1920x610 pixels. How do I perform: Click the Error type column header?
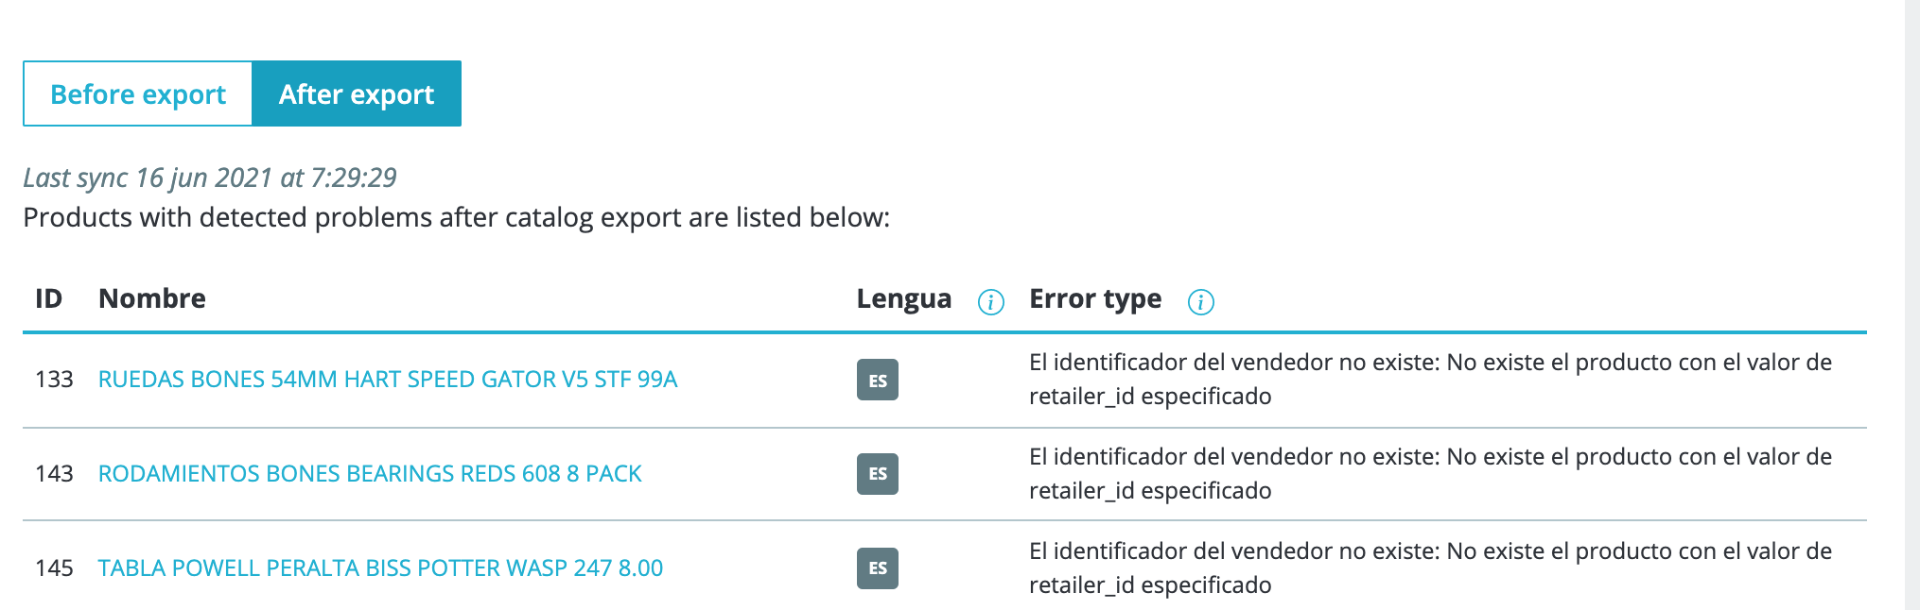point(1095,299)
